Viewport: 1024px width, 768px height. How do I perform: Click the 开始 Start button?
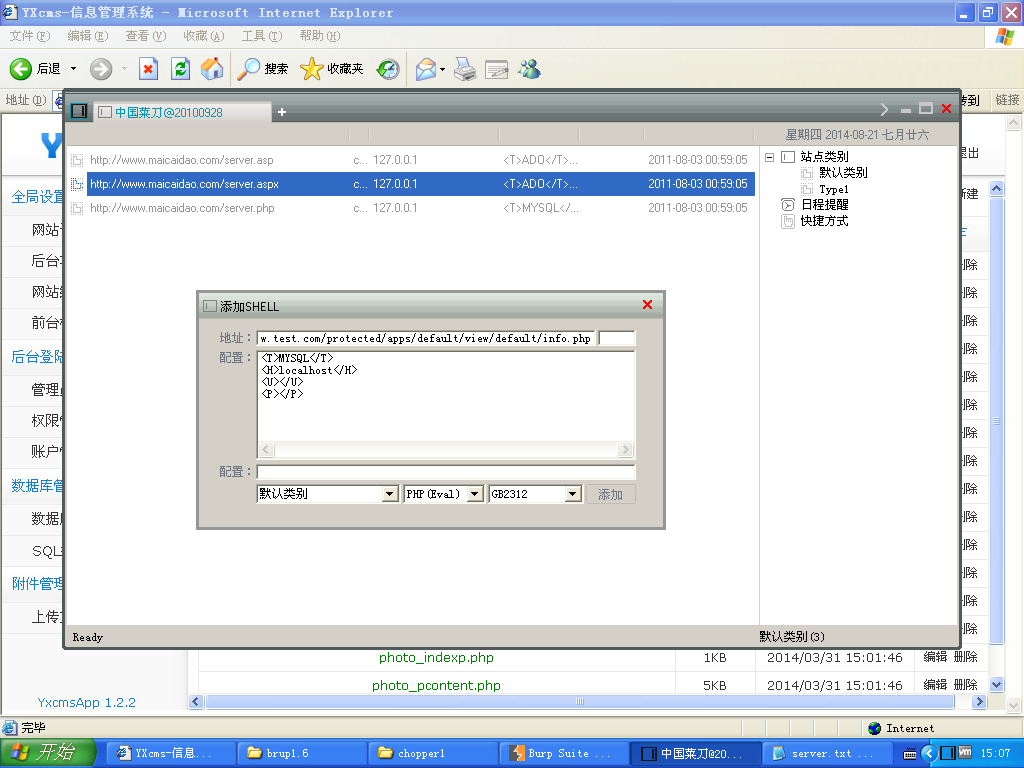pyautogui.click(x=48, y=753)
